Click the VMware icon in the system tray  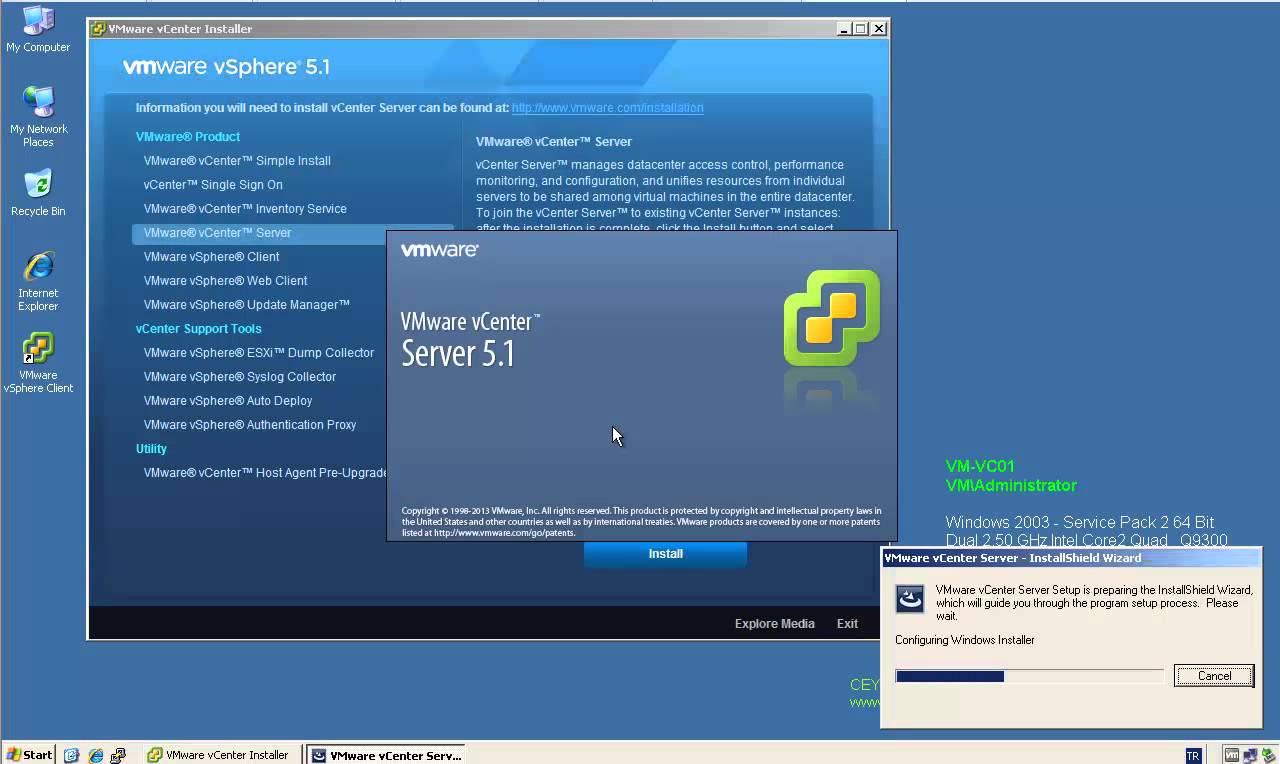(1232, 755)
